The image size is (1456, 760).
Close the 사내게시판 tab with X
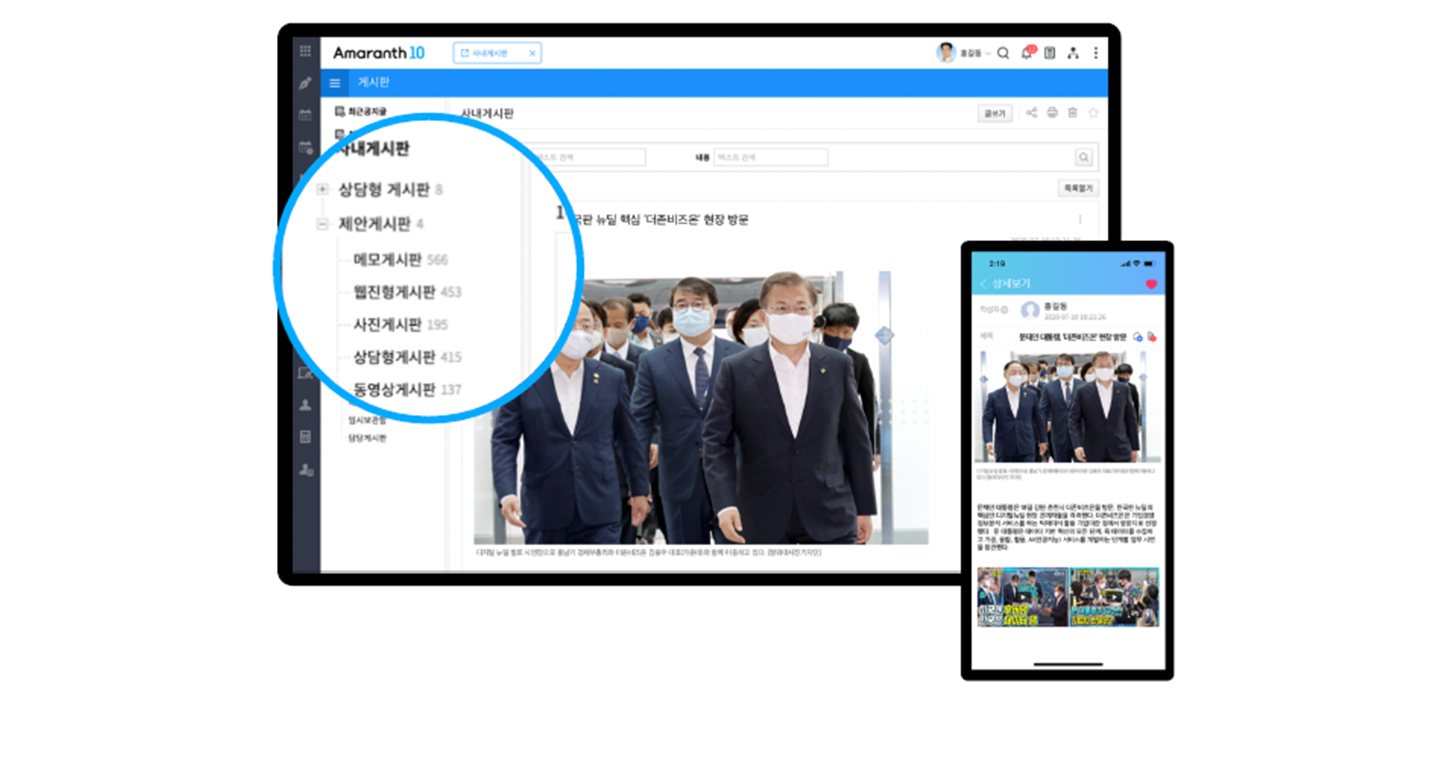pos(532,53)
